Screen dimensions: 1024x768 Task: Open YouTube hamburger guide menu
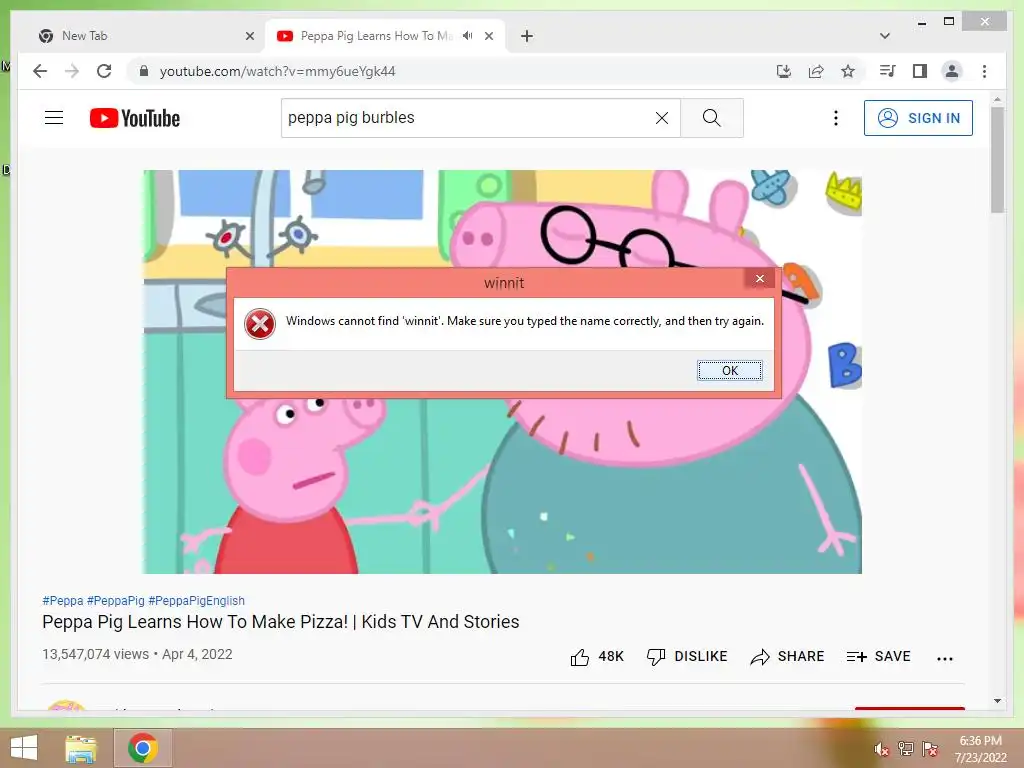[54, 118]
